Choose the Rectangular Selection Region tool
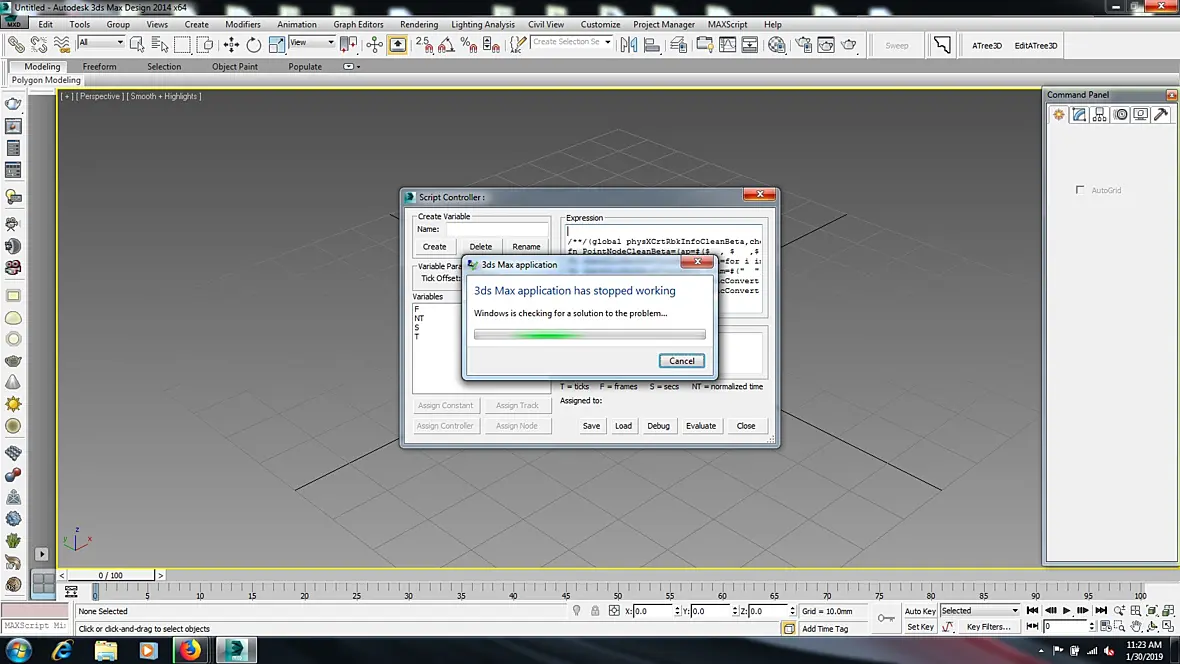Viewport: 1180px width, 664px height. coord(182,45)
